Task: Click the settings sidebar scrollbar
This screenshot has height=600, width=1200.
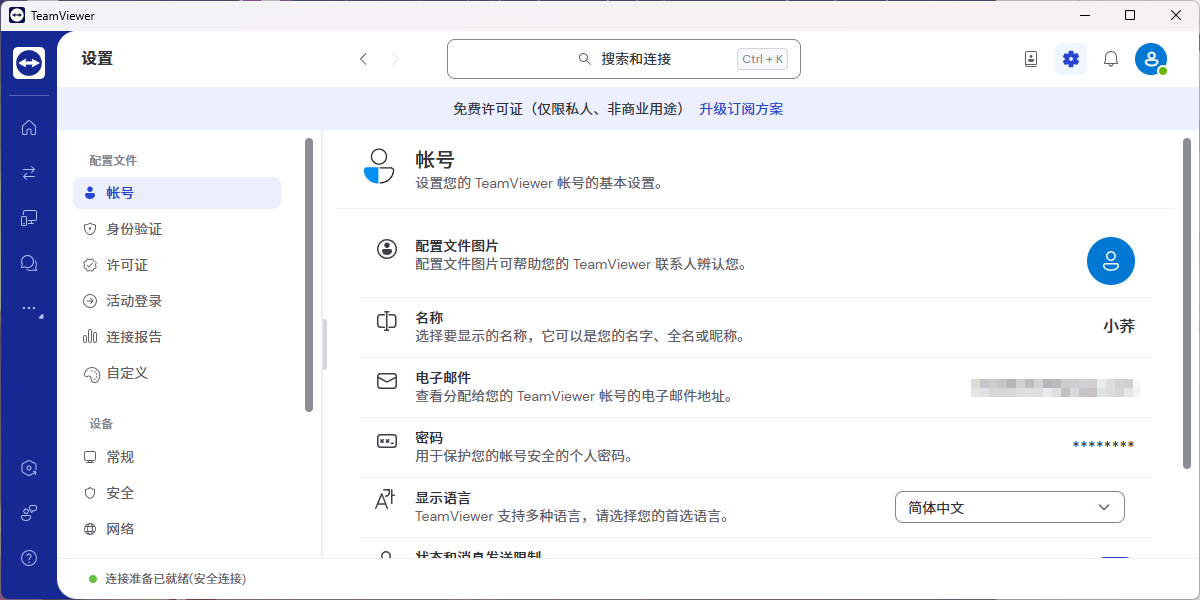Action: click(309, 275)
